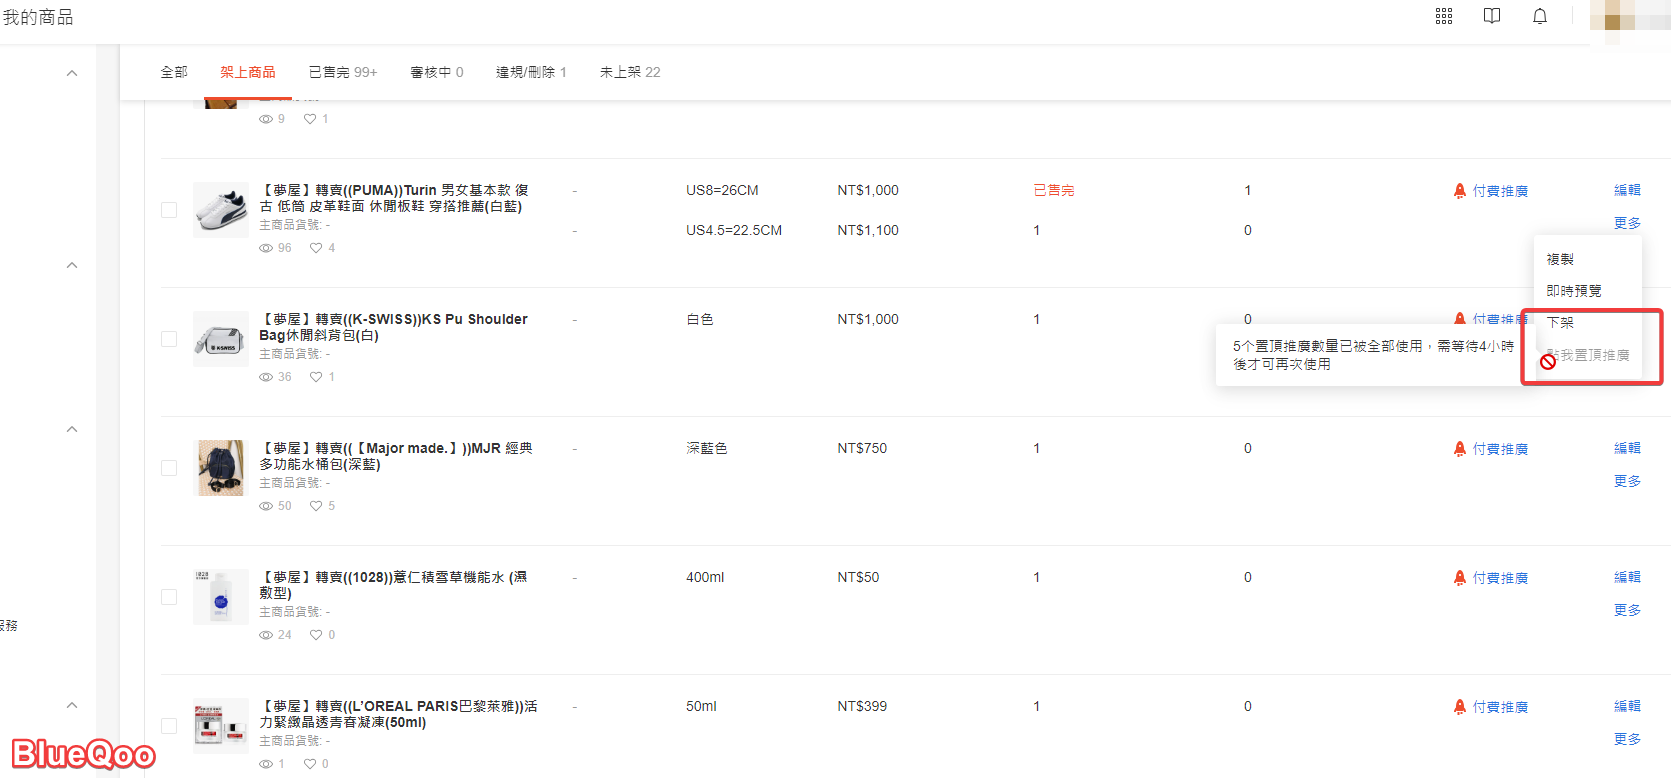Switch to the 已售完 99+ tab
This screenshot has width=1671, height=778.
[342, 72]
